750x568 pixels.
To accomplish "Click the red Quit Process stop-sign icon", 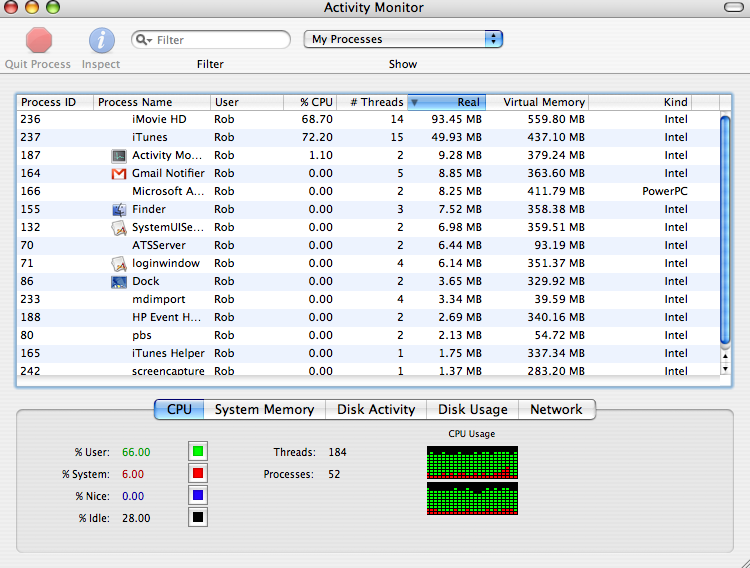I will (39, 40).
